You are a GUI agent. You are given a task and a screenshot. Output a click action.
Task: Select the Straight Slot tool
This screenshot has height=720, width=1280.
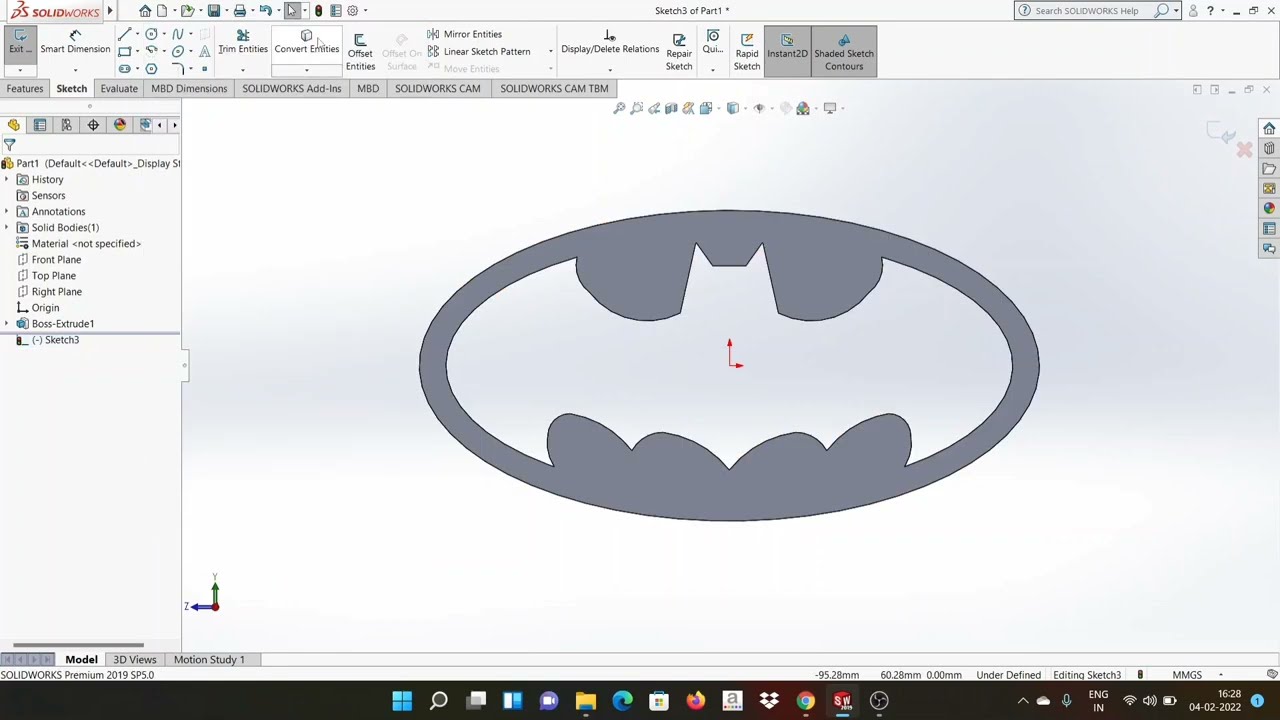point(124,69)
